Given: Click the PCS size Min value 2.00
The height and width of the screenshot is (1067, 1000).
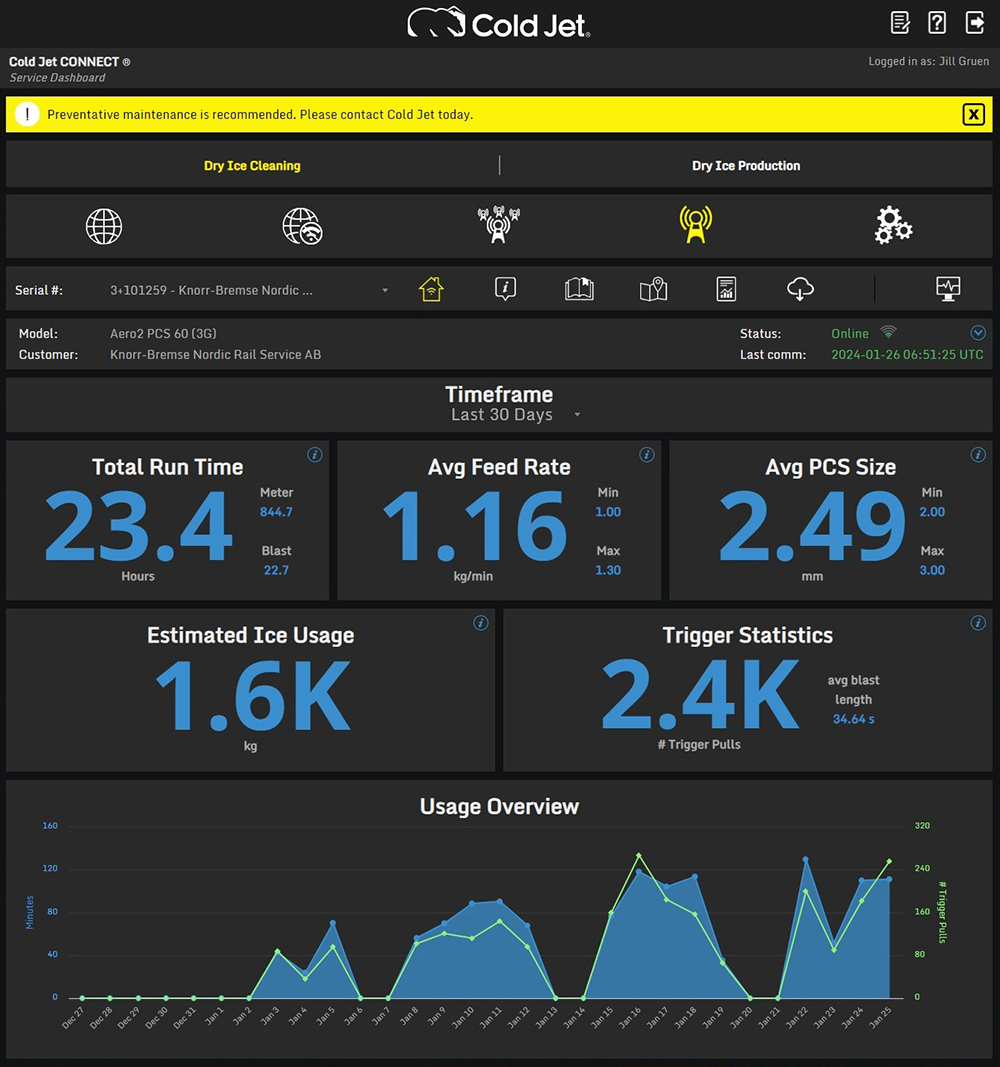Looking at the screenshot, I should point(932,512).
